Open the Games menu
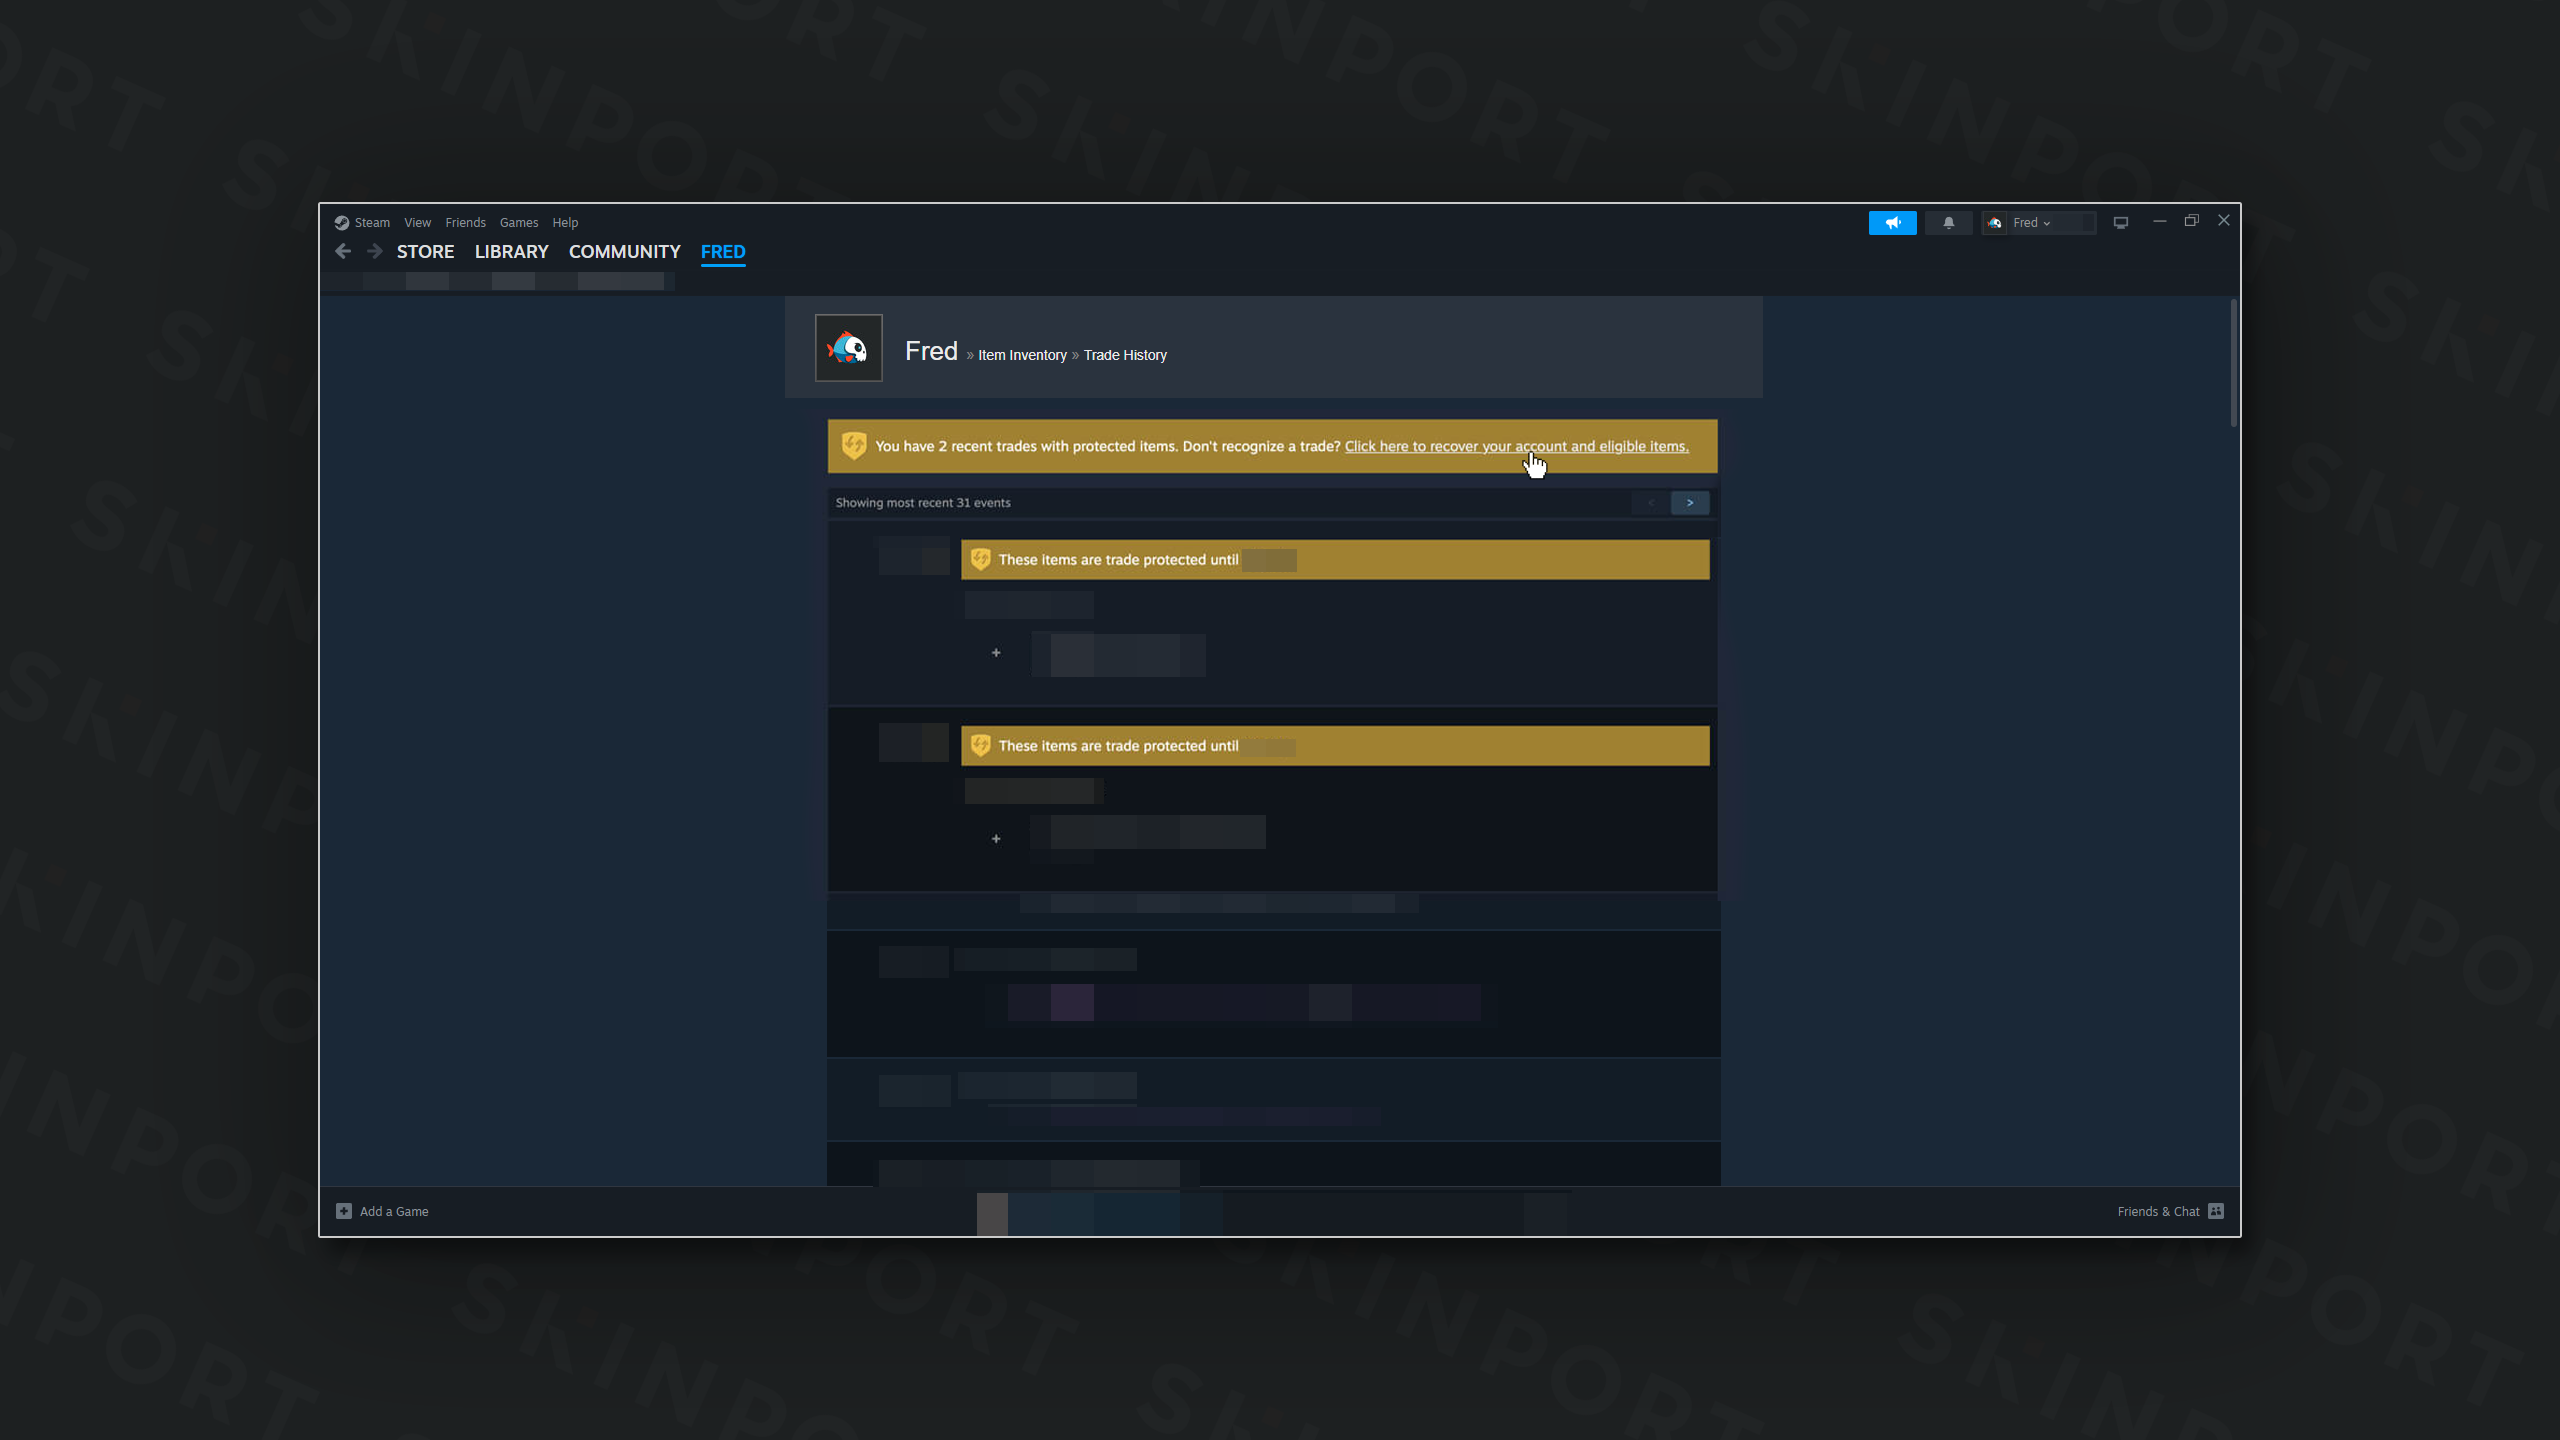Screen dimensions: 2560x1440 518,222
